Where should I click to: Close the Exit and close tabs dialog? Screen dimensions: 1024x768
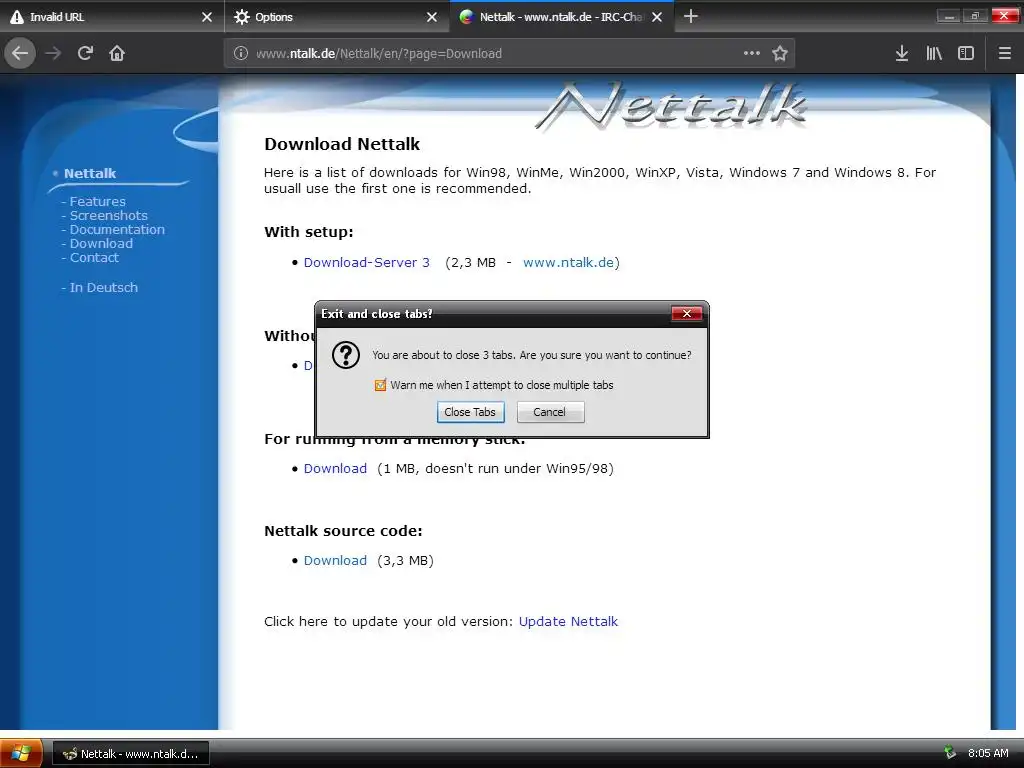tap(686, 313)
